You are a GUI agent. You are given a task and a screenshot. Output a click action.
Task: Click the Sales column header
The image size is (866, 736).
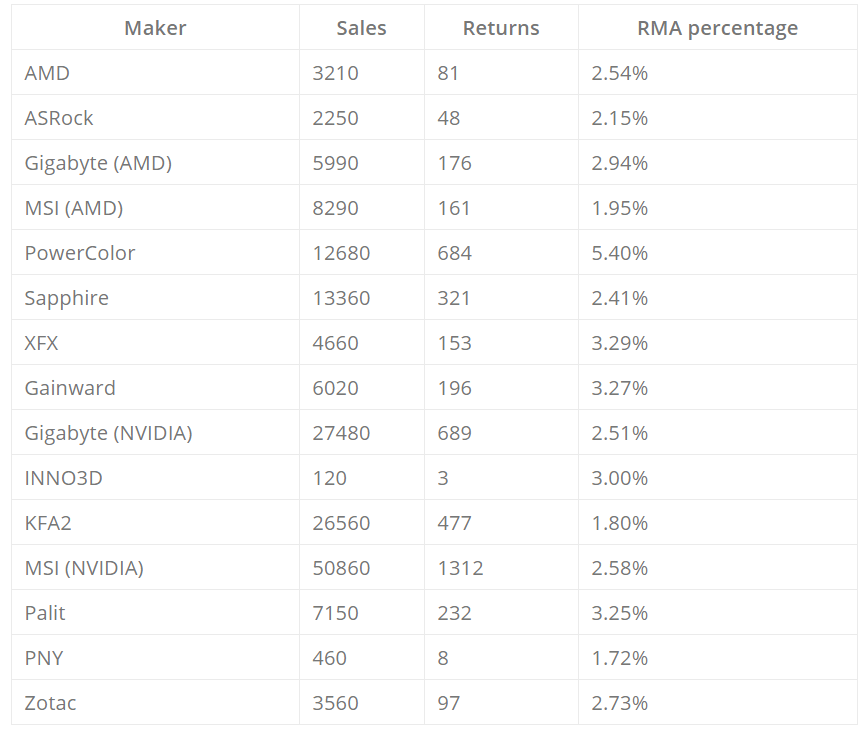361,28
